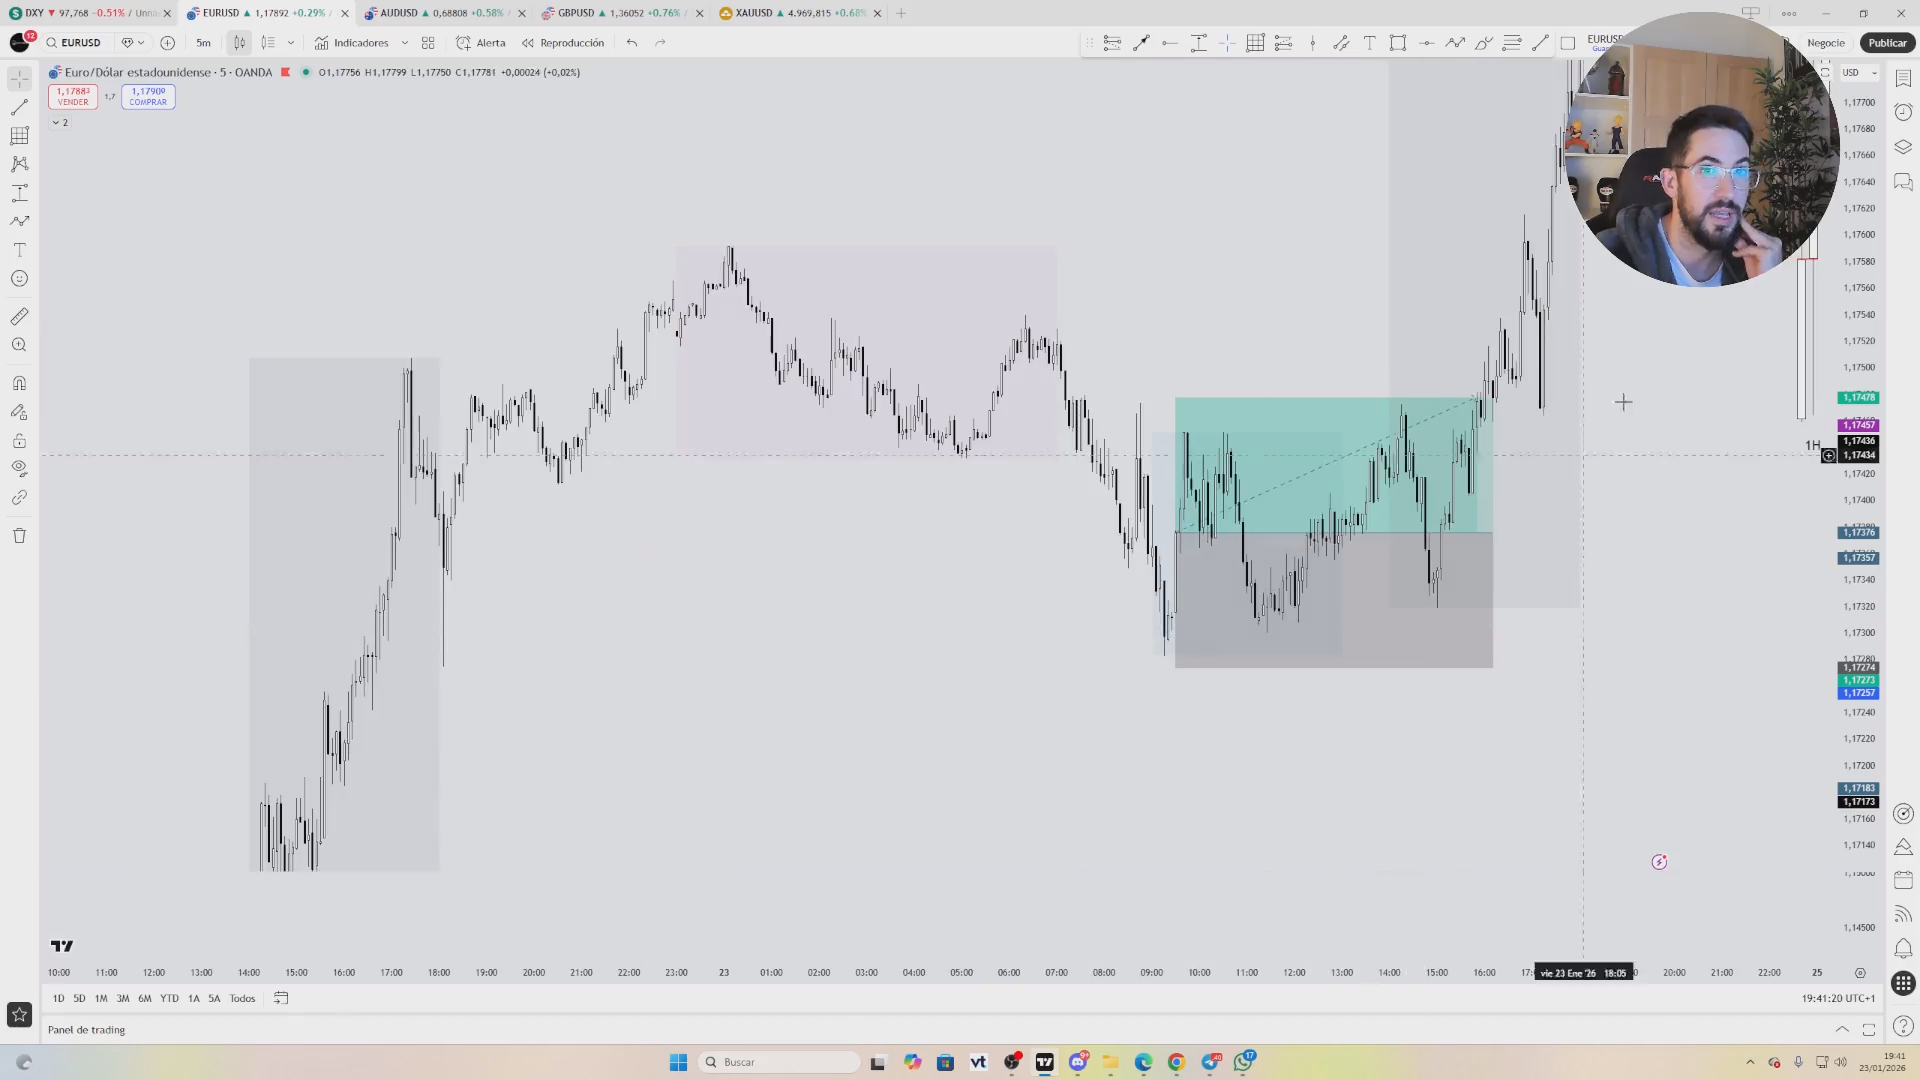Pick the text T tool in floating toolbar
Viewport: 1920px width, 1080px height.
[x=1369, y=43]
